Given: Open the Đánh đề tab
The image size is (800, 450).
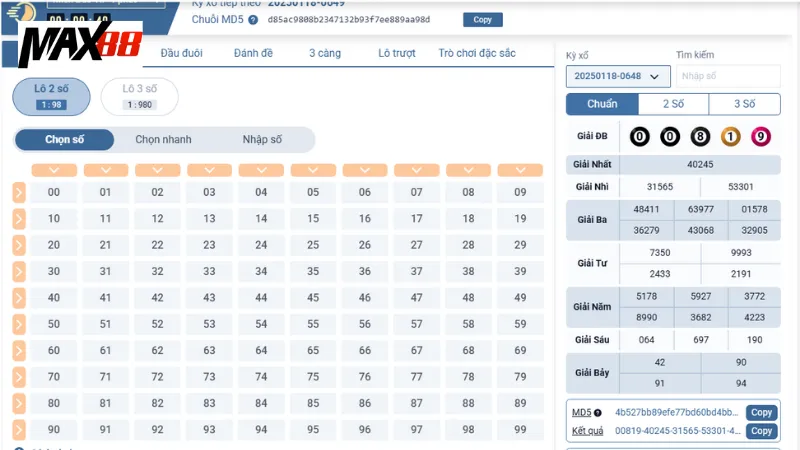Looking at the screenshot, I should [x=255, y=53].
